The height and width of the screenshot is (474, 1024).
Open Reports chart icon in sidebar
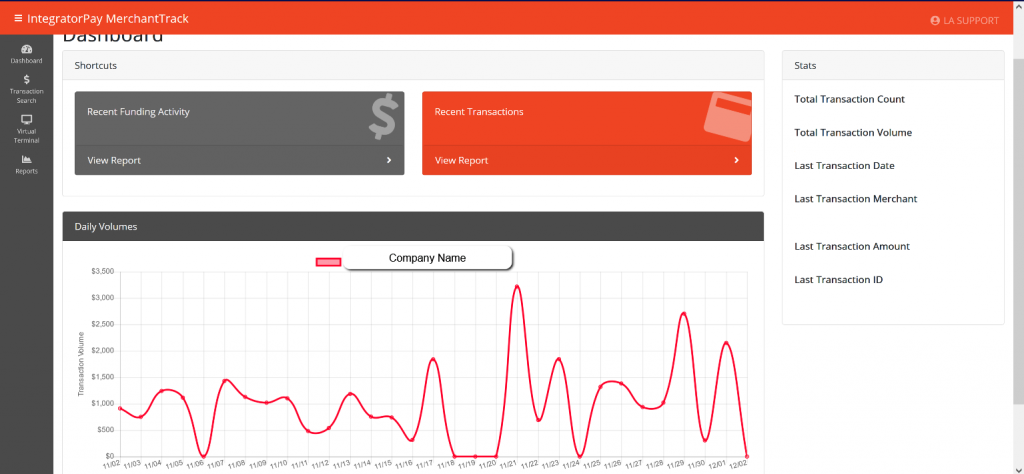click(26, 159)
